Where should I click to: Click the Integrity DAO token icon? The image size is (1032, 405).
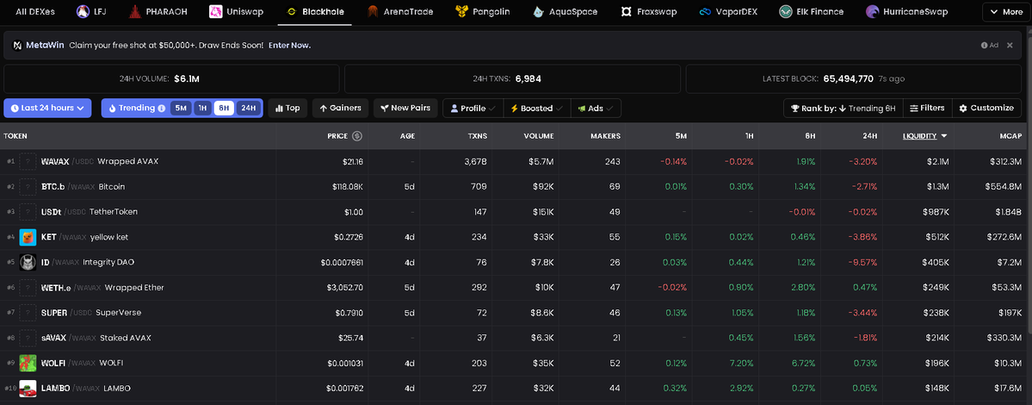tap(28, 262)
